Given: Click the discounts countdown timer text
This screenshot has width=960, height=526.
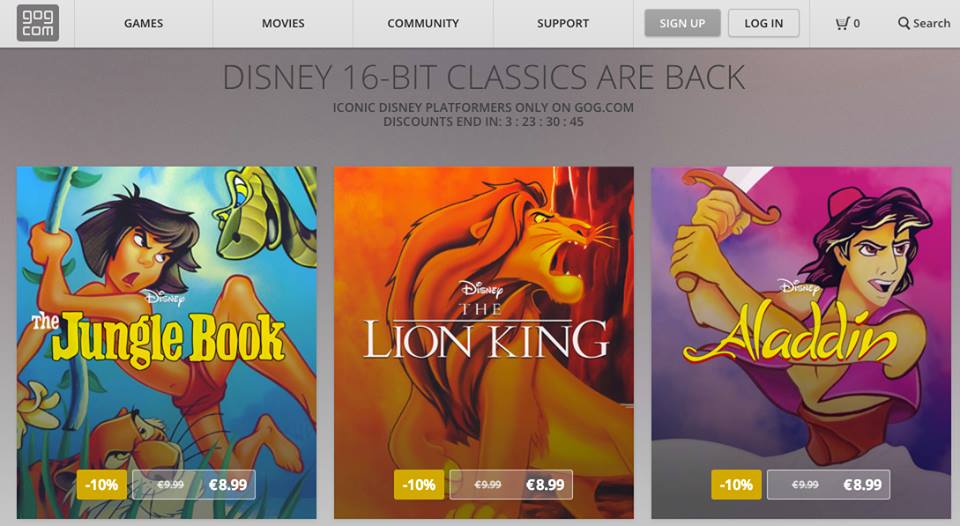Looking at the screenshot, I should pos(484,122).
